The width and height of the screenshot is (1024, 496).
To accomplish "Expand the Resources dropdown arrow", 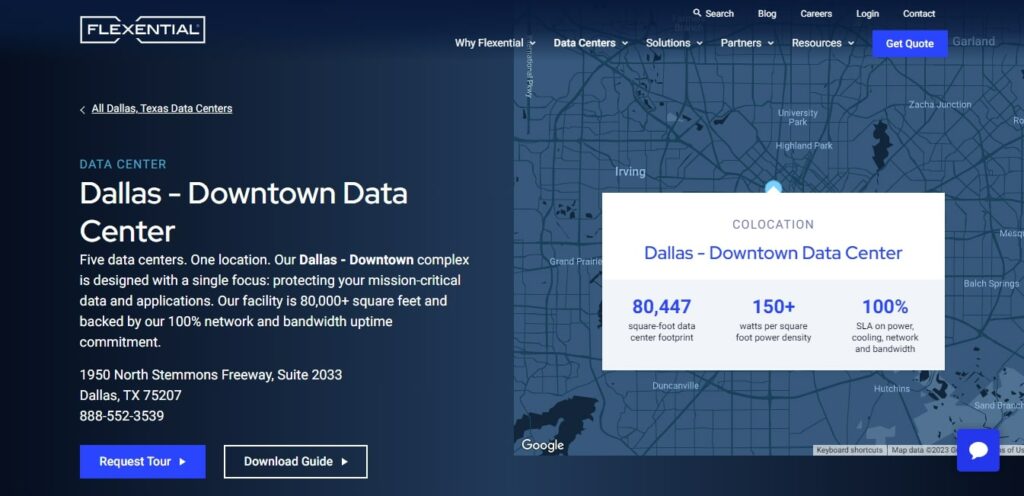I will pyautogui.click(x=851, y=43).
